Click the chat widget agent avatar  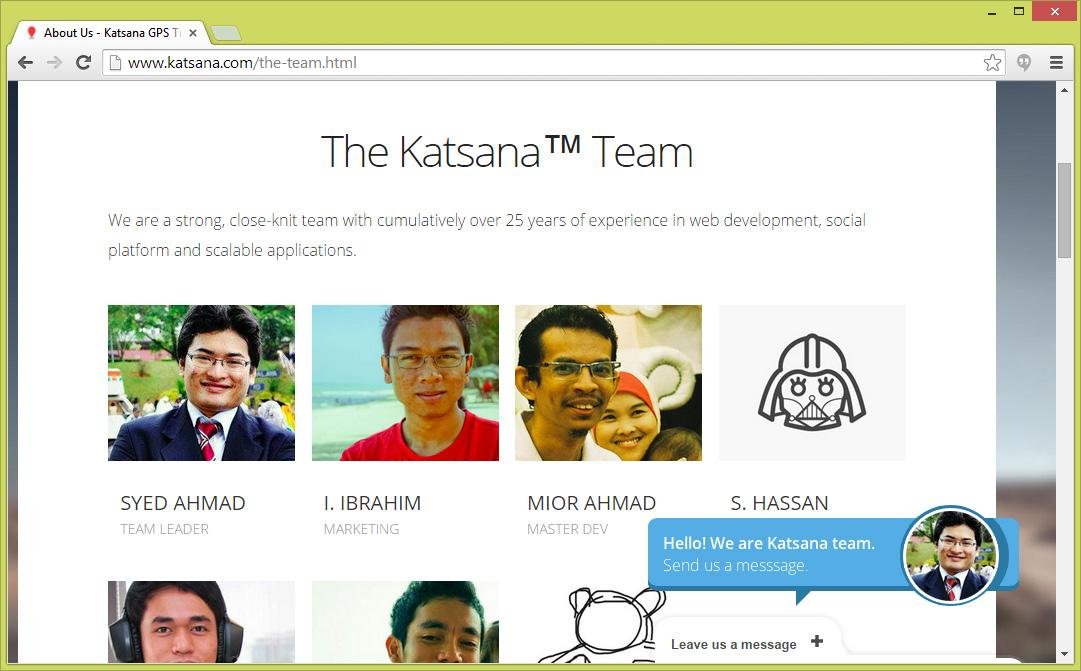click(x=951, y=556)
